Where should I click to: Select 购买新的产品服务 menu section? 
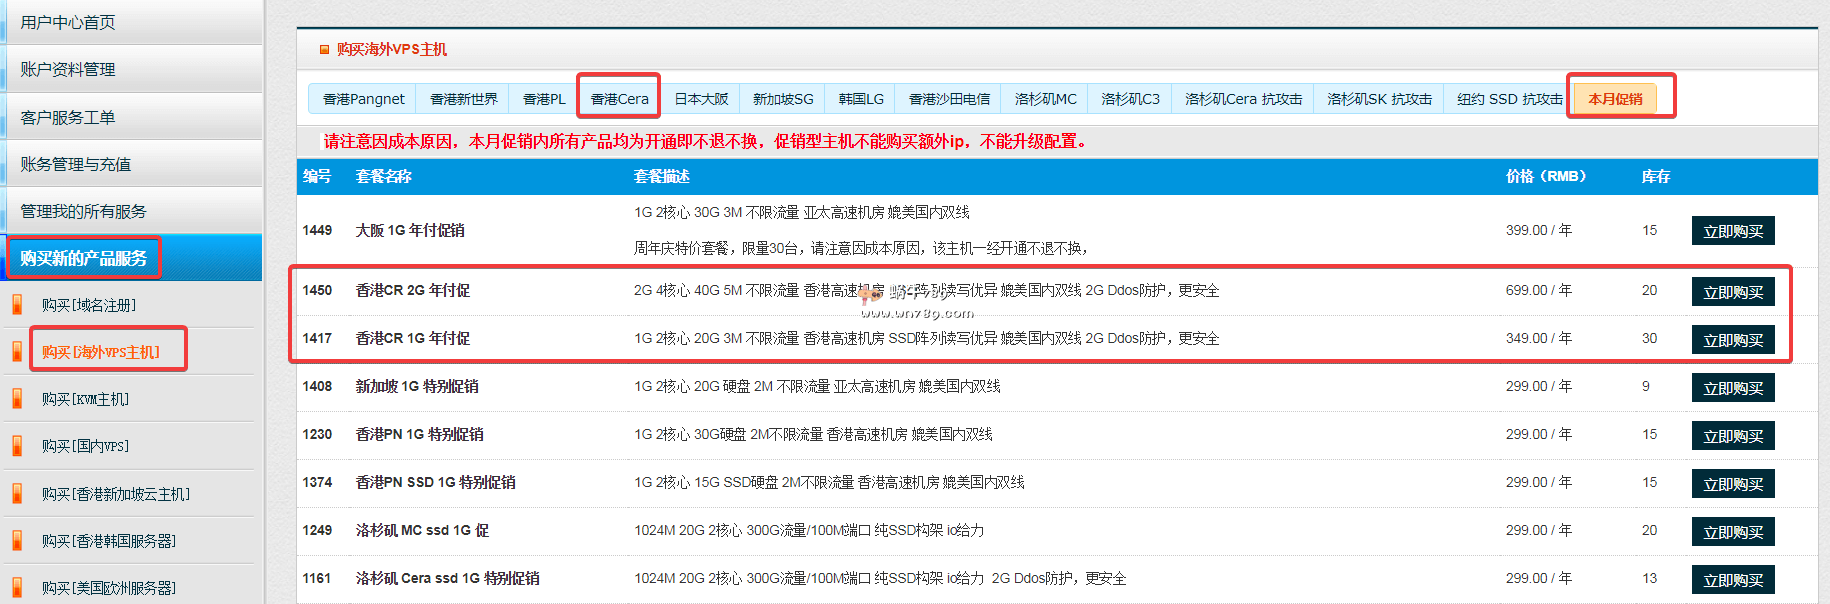click(x=84, y=258)
